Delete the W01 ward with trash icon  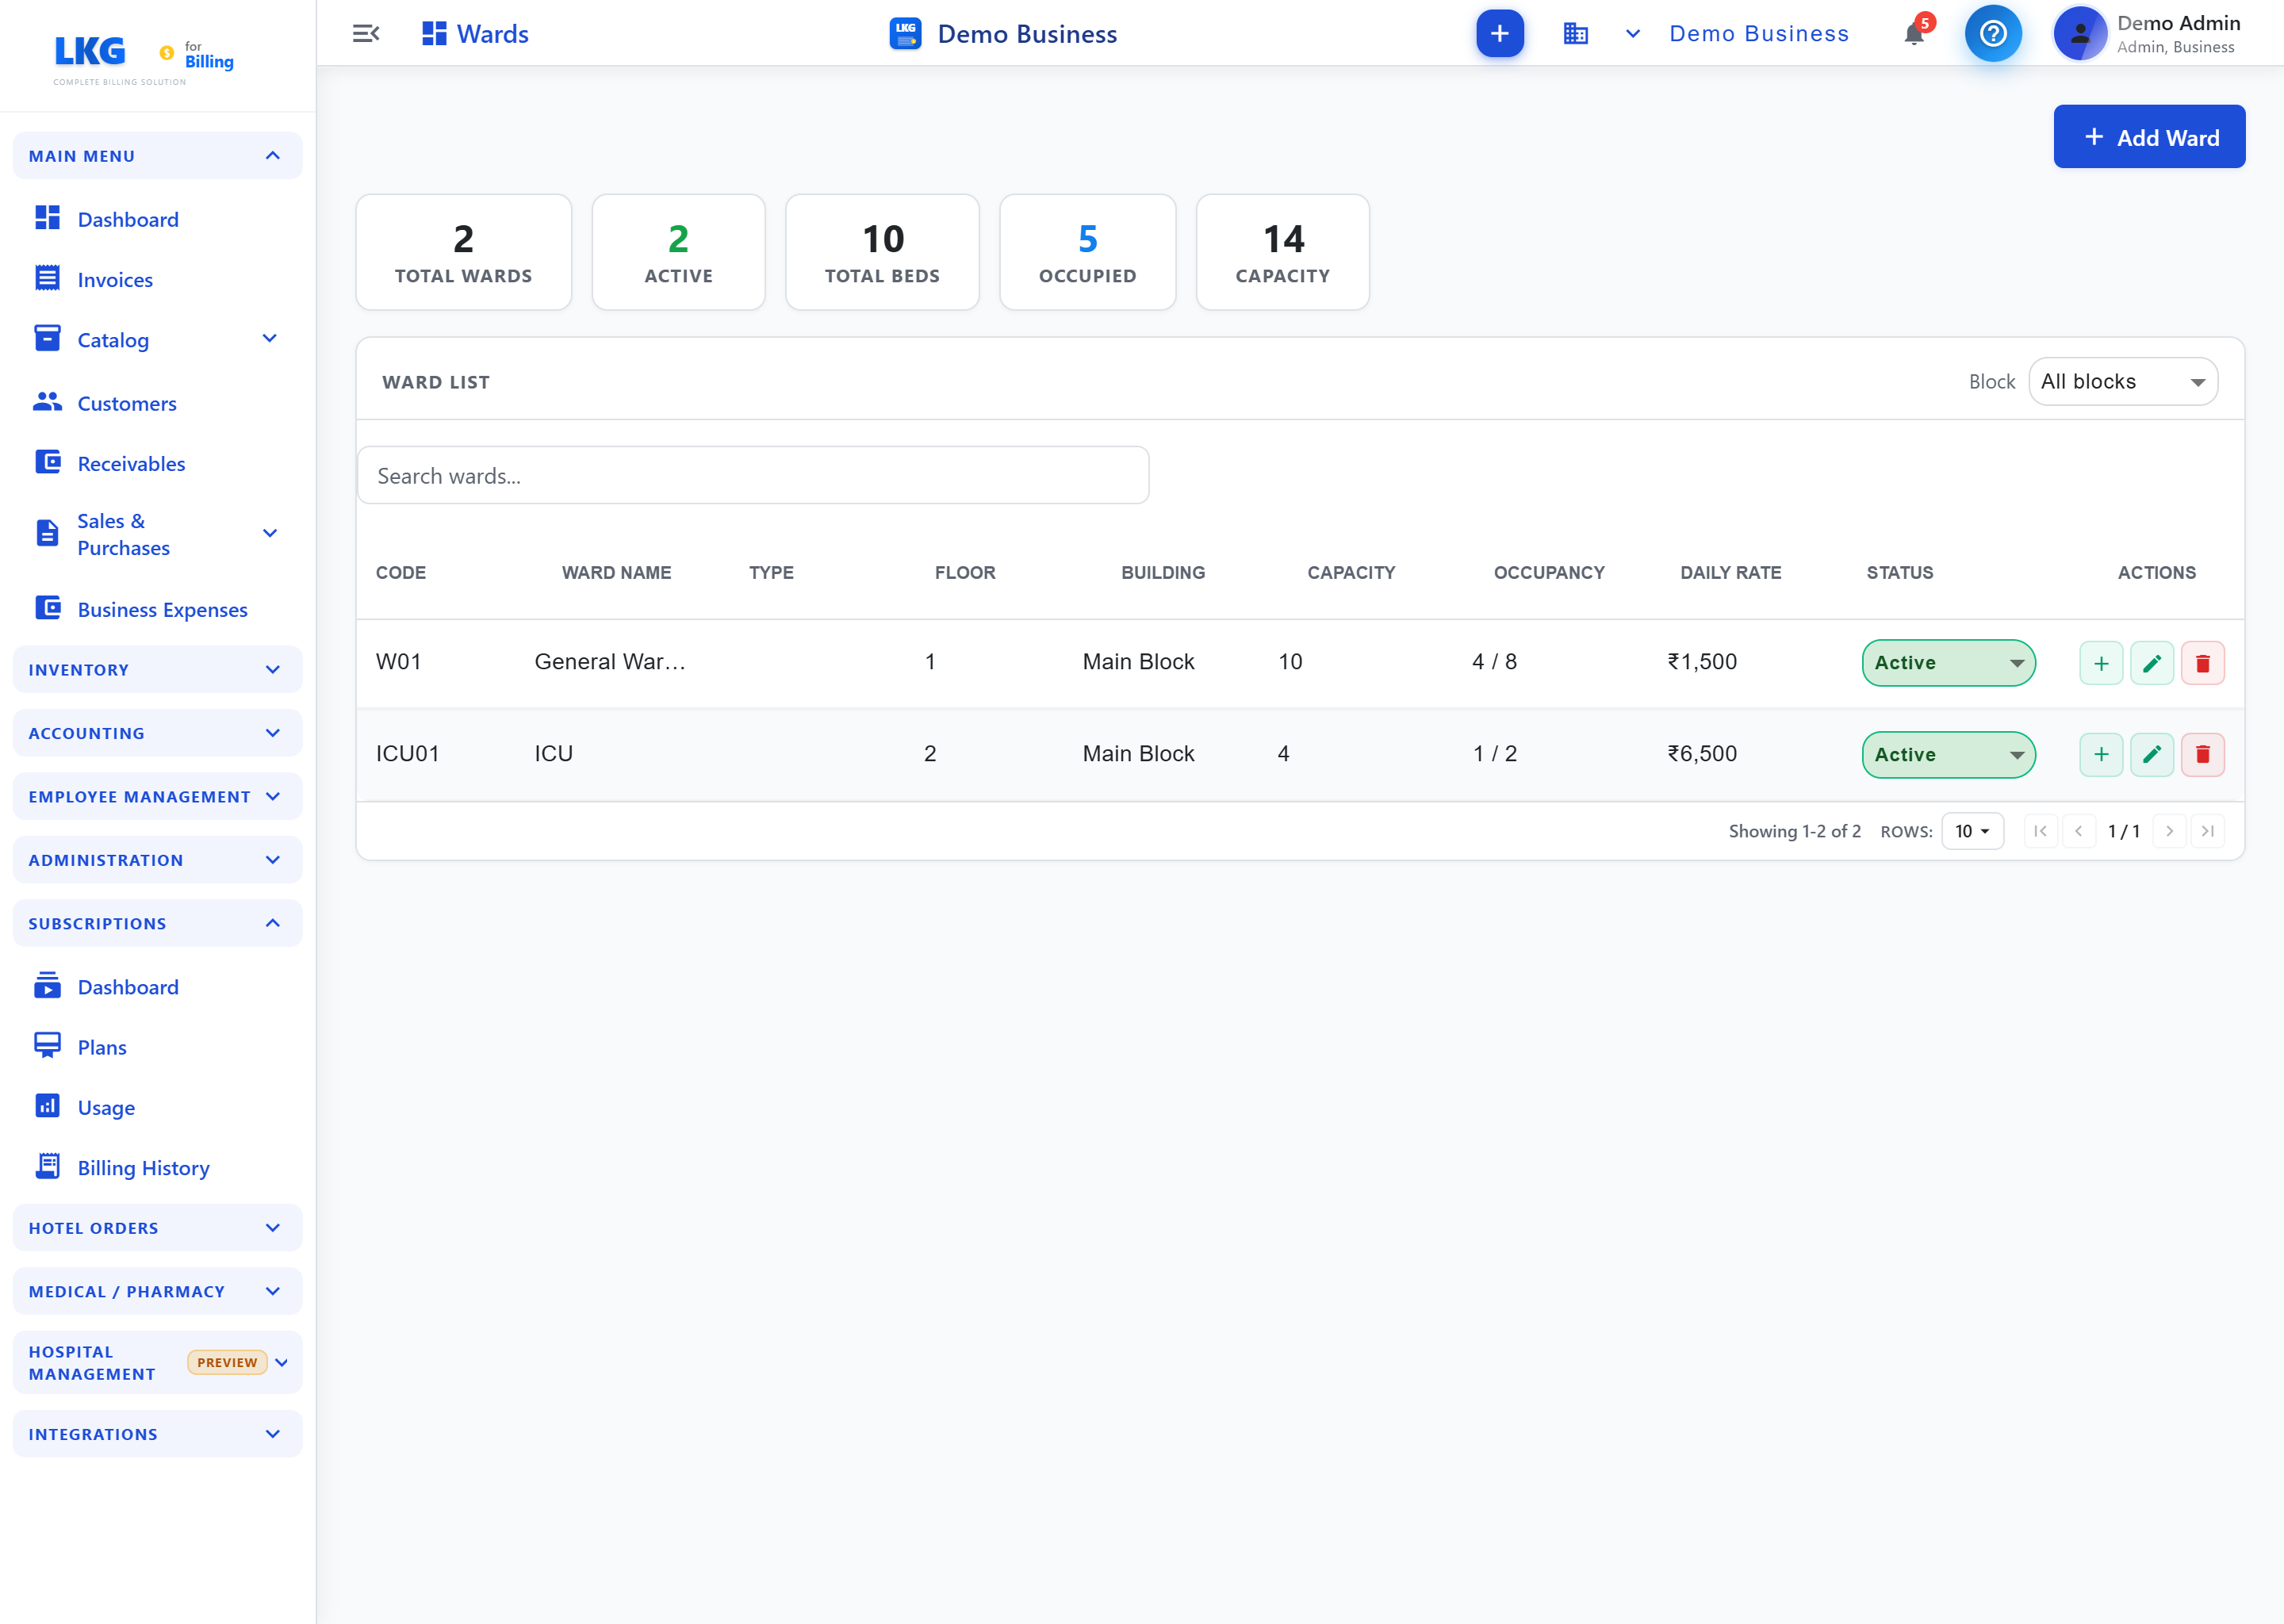[2202, 663]
